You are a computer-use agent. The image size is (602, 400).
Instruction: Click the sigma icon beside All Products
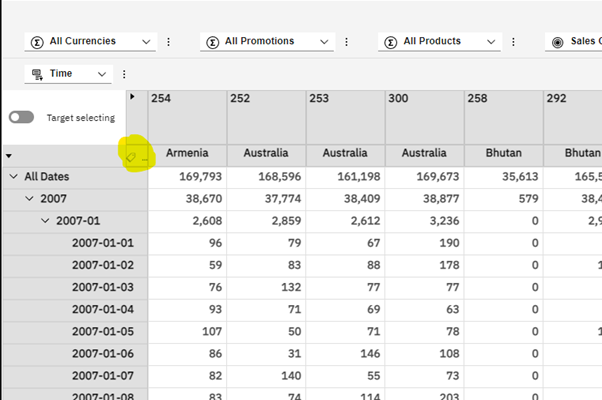[x=391, y=42]
